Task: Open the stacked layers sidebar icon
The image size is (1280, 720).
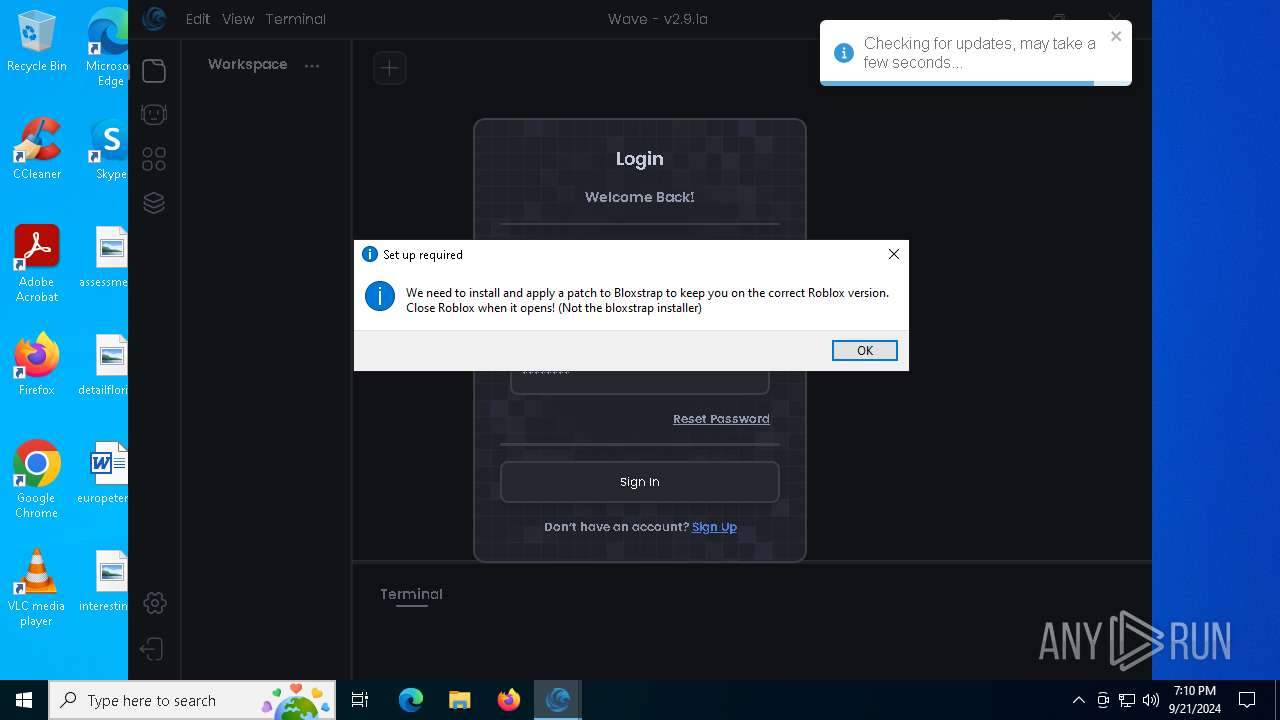Action: pos(154,203)
